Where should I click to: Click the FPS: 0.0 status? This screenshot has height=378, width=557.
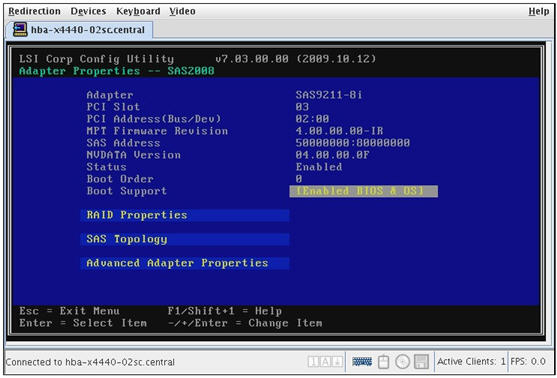pos(528,362)
